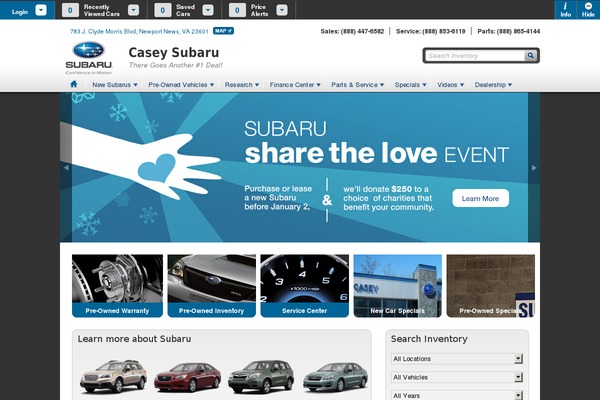
Task: Click the Recently Viewed Cars count badge
Action: pyautogui.click(x=70, y=10)
